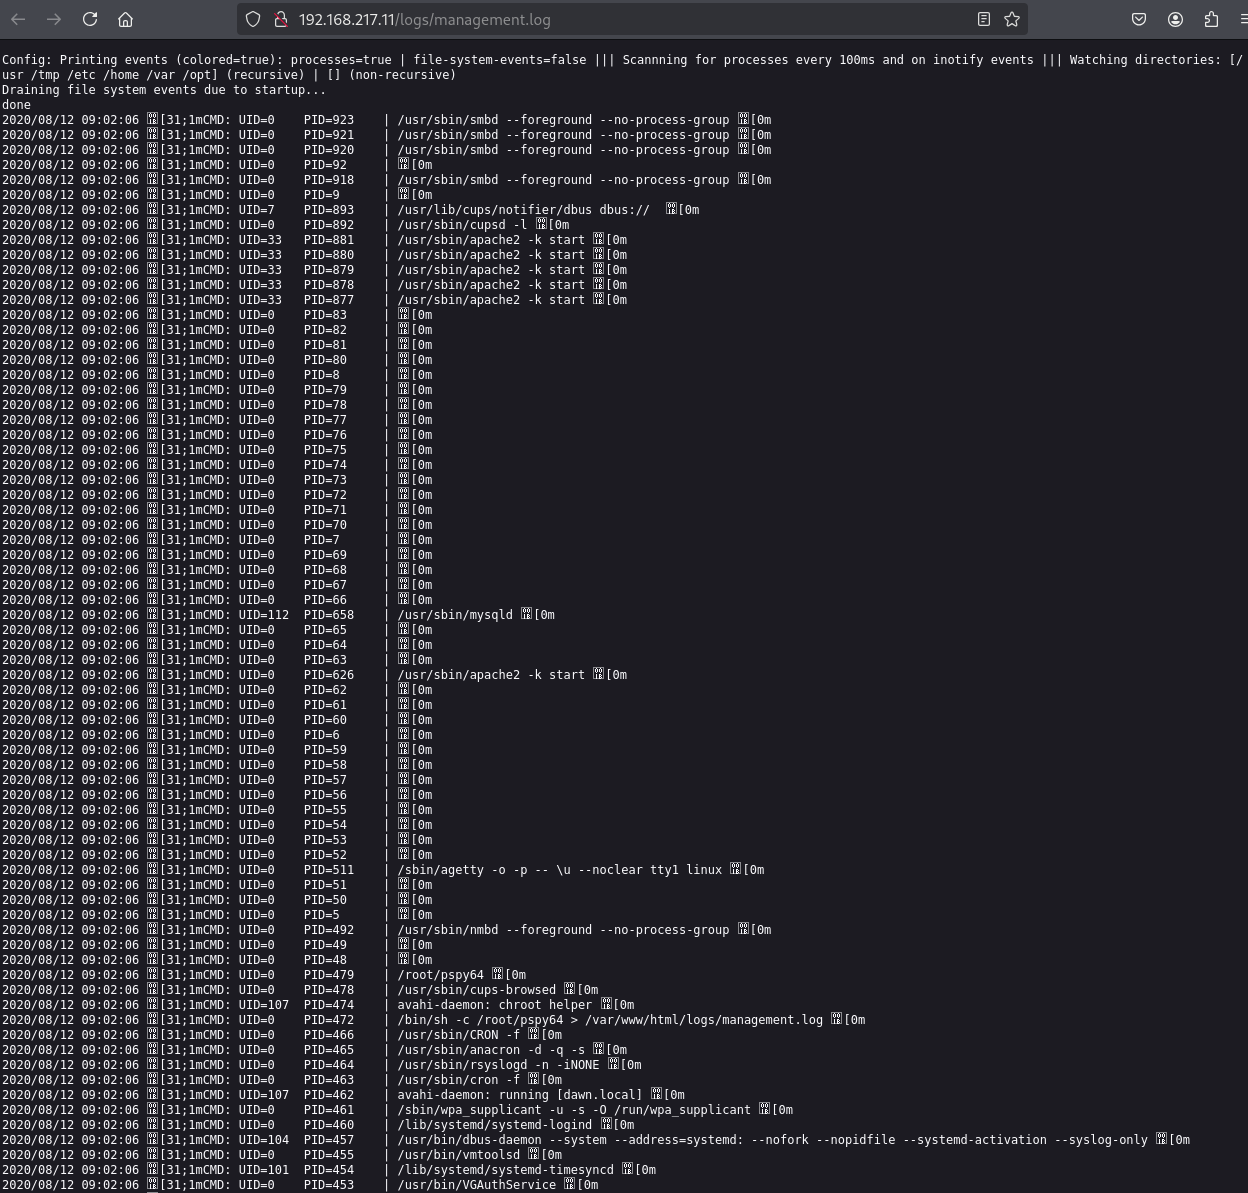This screenshot has height=1193, width=1248.
Task: Click the /usr/sbin/cupsd -l log line
Action: 462,225
